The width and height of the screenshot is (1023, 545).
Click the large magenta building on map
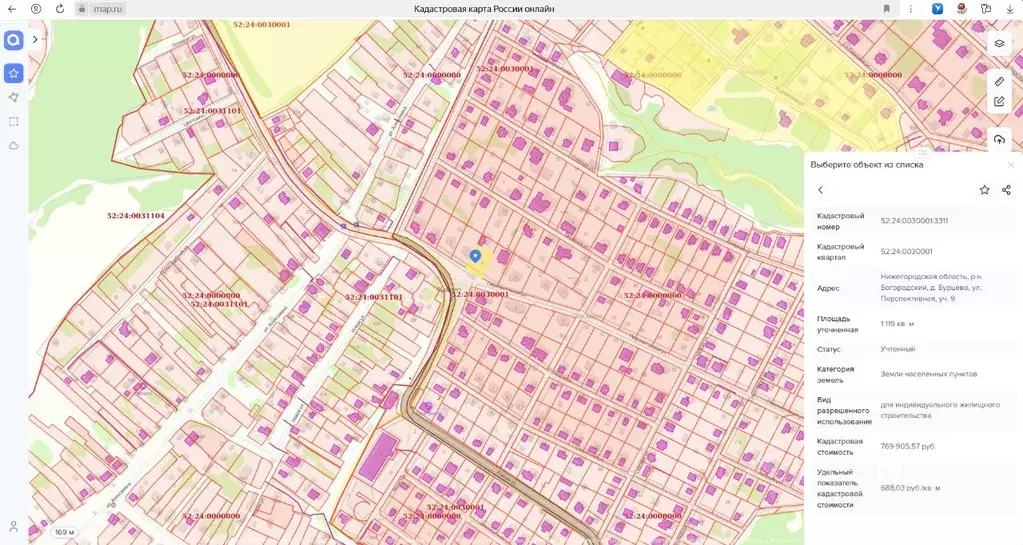pyautogui.click(x=378, y=456)
